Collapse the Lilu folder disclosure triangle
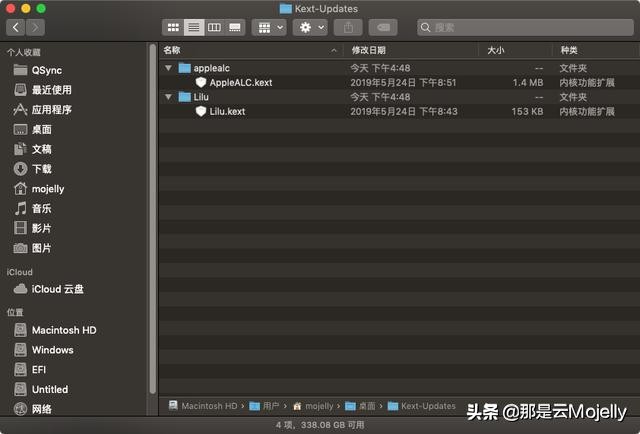Screen dimensions: 640x434 169,97
